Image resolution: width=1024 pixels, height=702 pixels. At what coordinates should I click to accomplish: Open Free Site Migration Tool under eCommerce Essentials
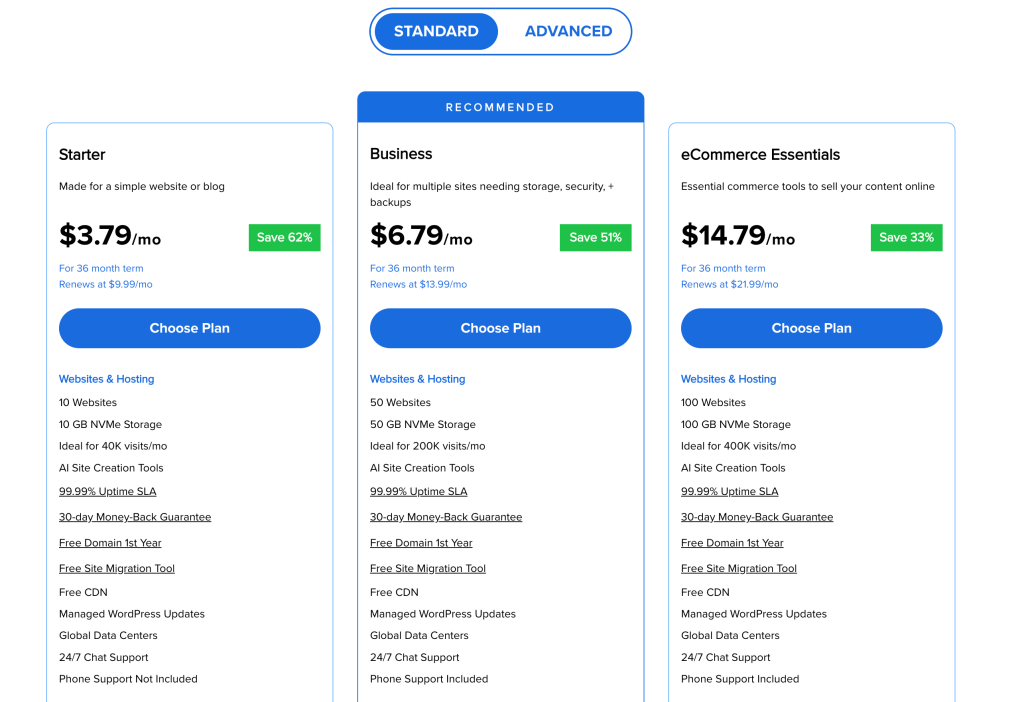738,568
